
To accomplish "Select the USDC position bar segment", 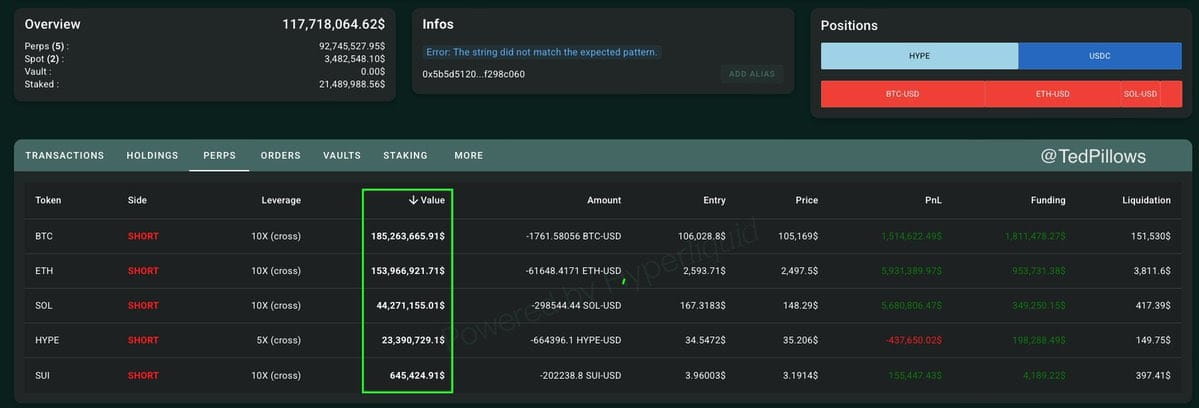I will (1100, 56).
